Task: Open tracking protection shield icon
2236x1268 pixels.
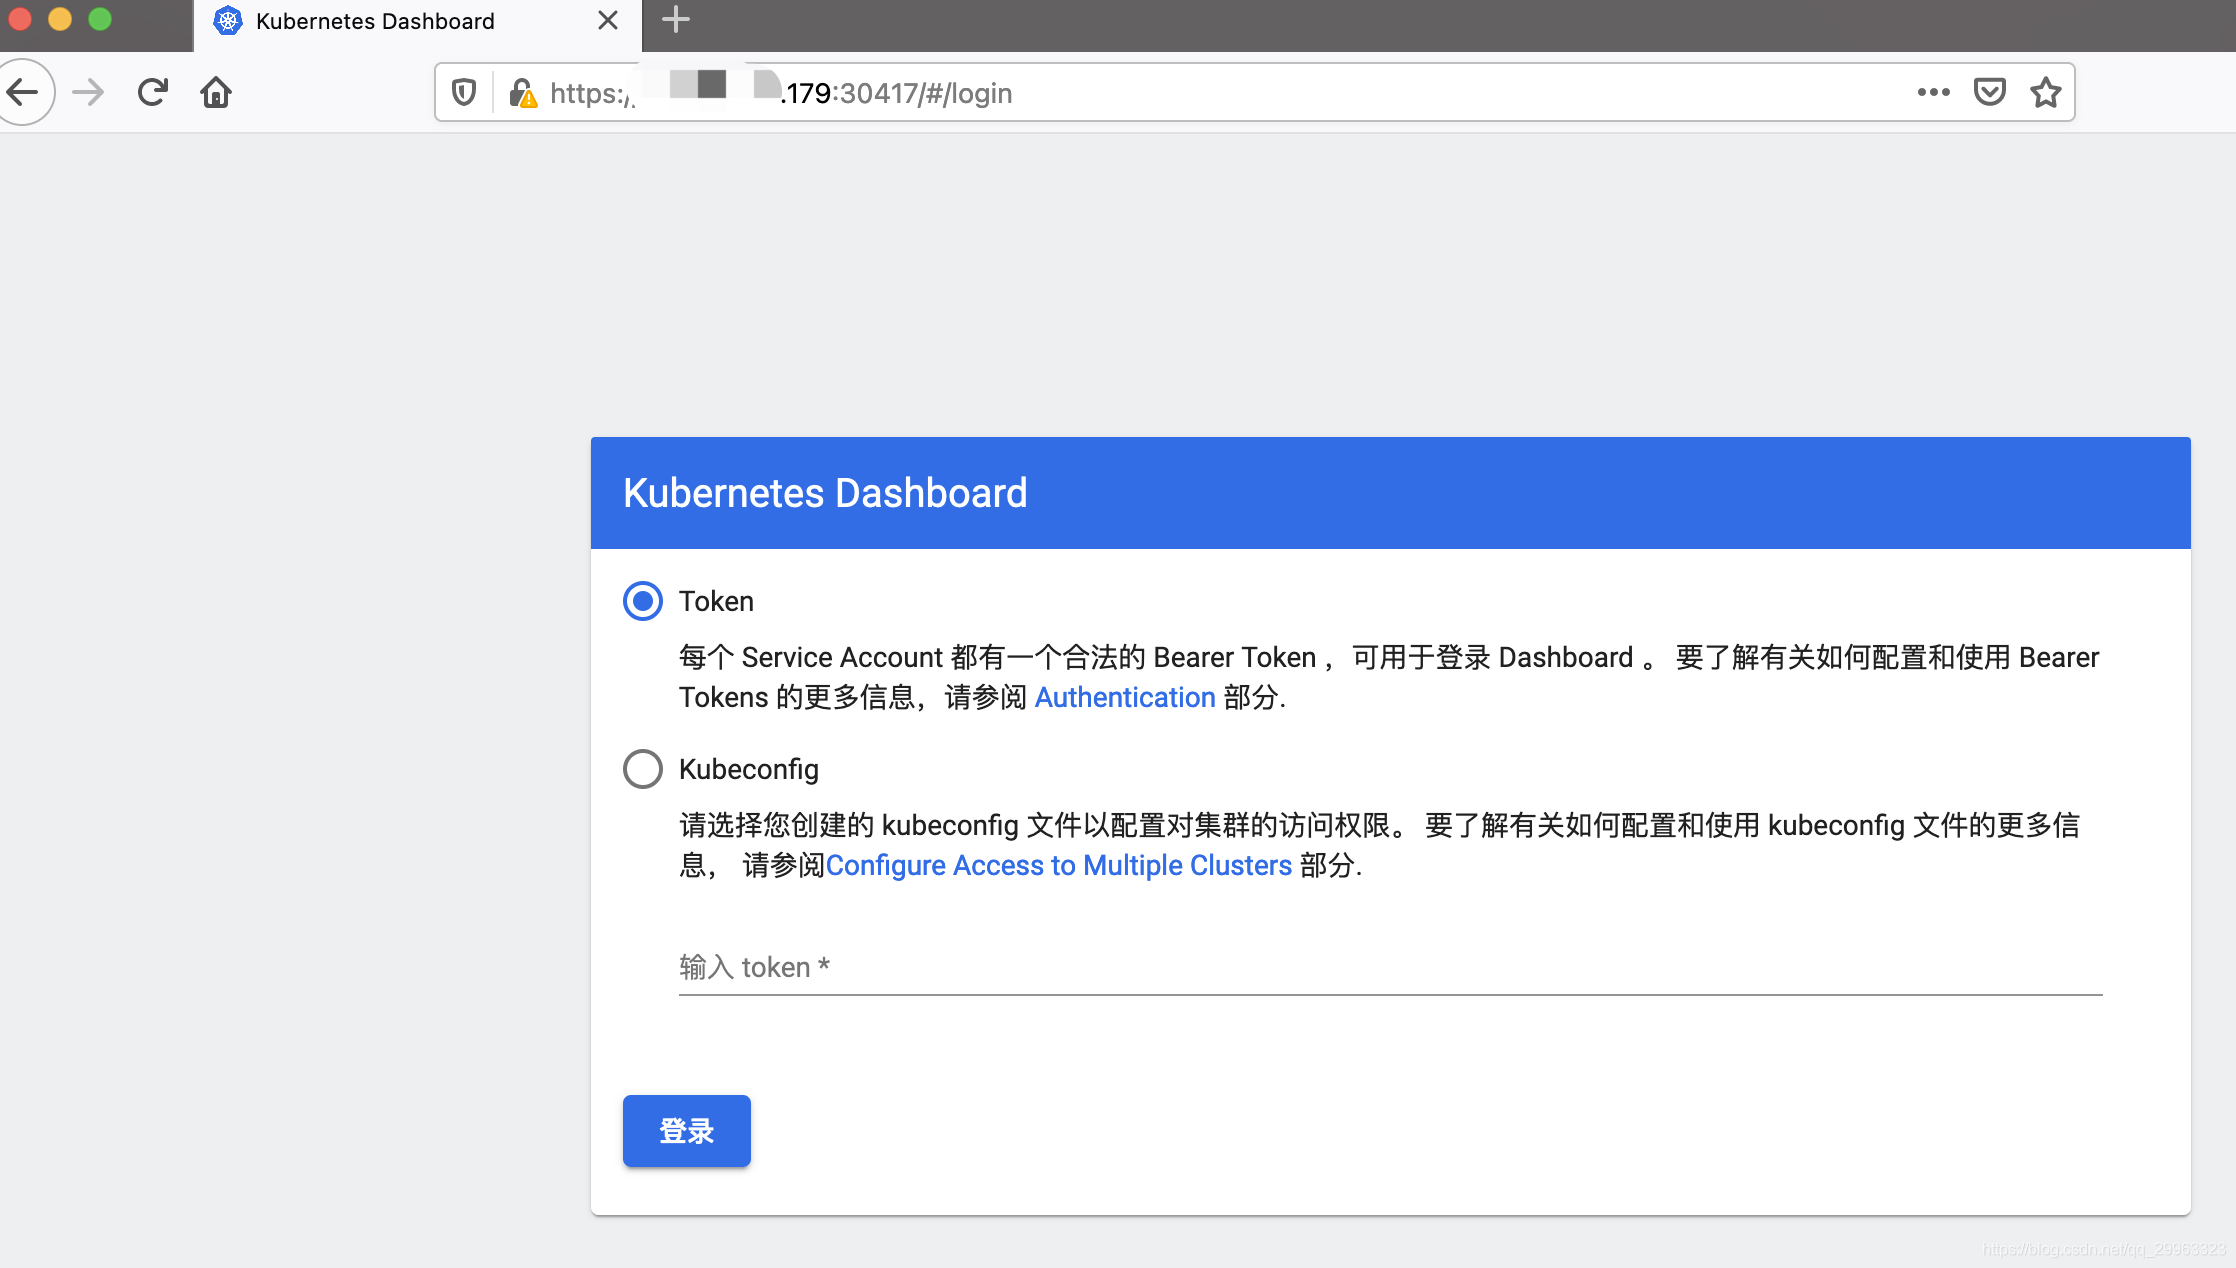Action: point(464,93)
